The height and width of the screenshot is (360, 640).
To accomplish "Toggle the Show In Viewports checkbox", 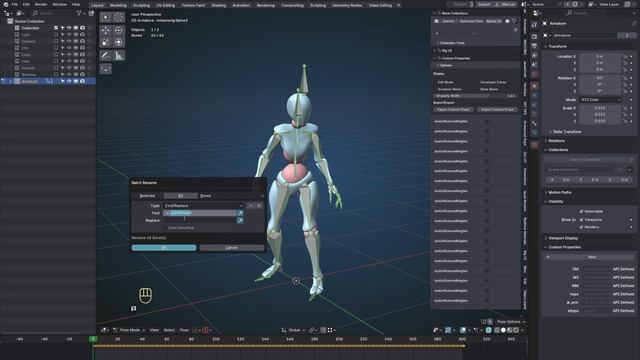I will tap(581, 220).
